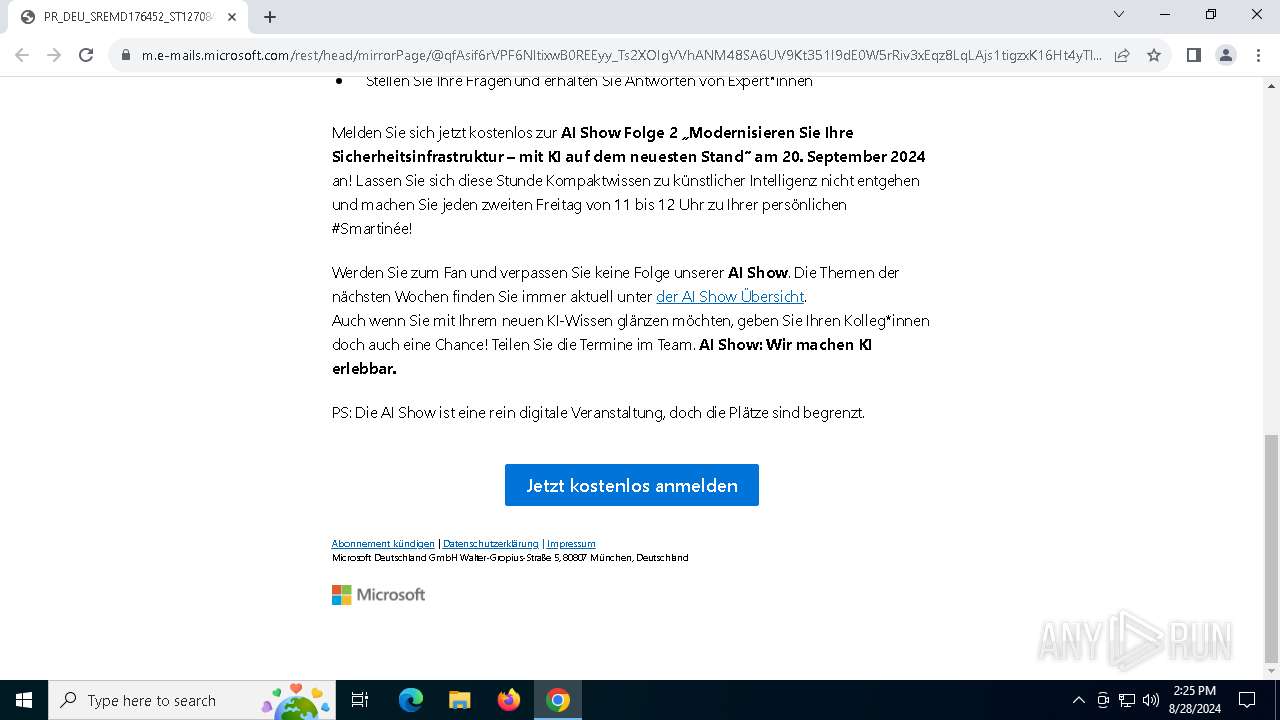Click scrollbar down arrow
1280x720 pixels.
[1271, 672]
